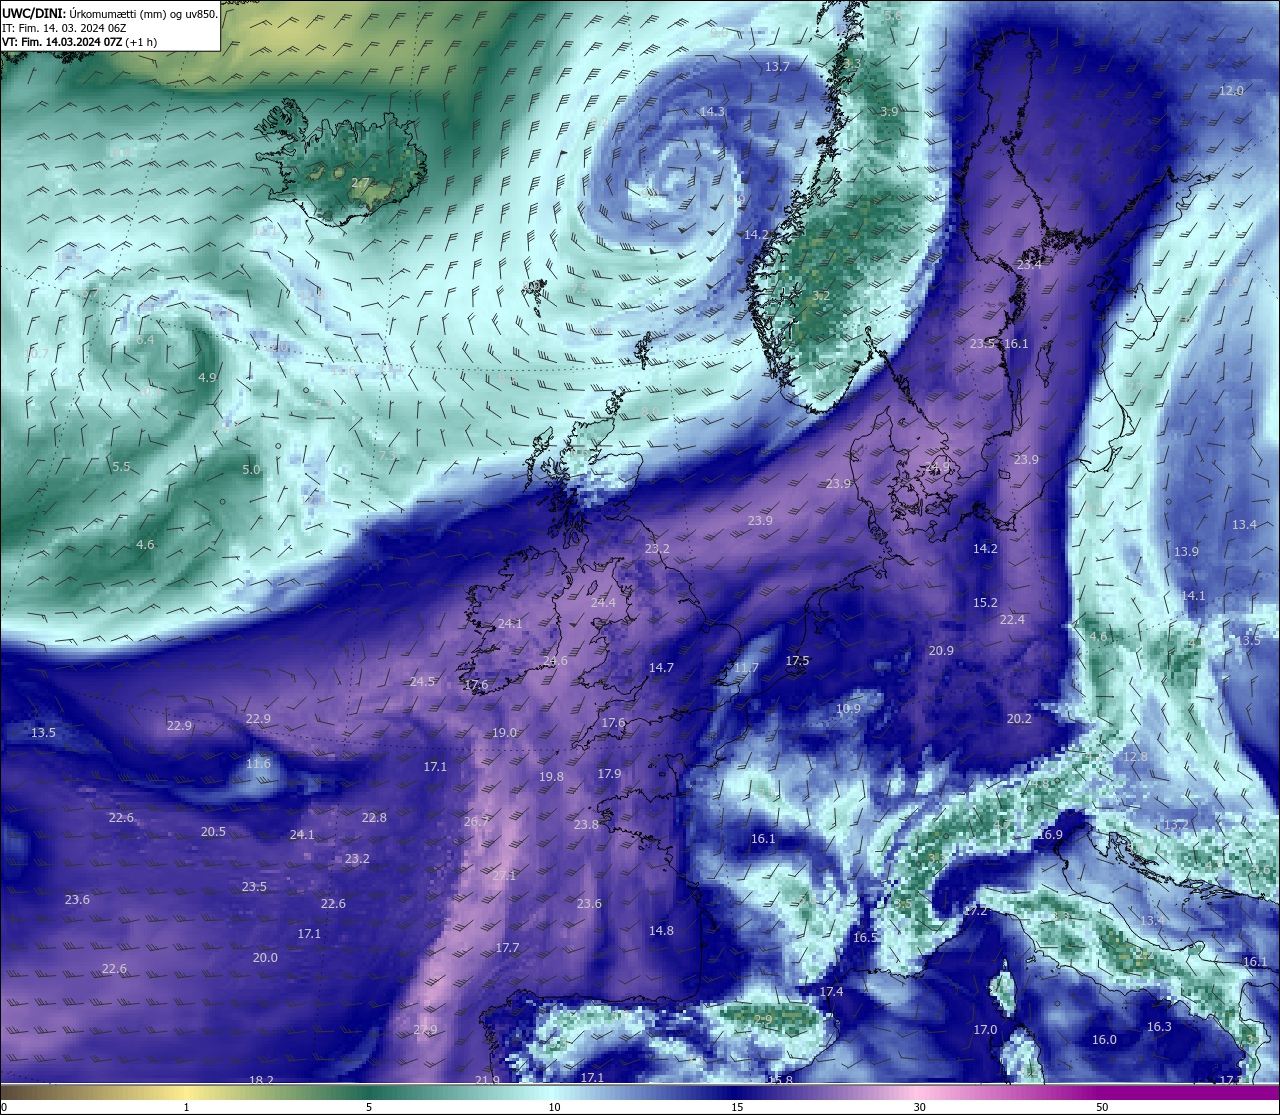The height and width of the screenshot is (1115, 1280).
Task: Click the 22.4 value over Poland
Action: [1012, 619]
